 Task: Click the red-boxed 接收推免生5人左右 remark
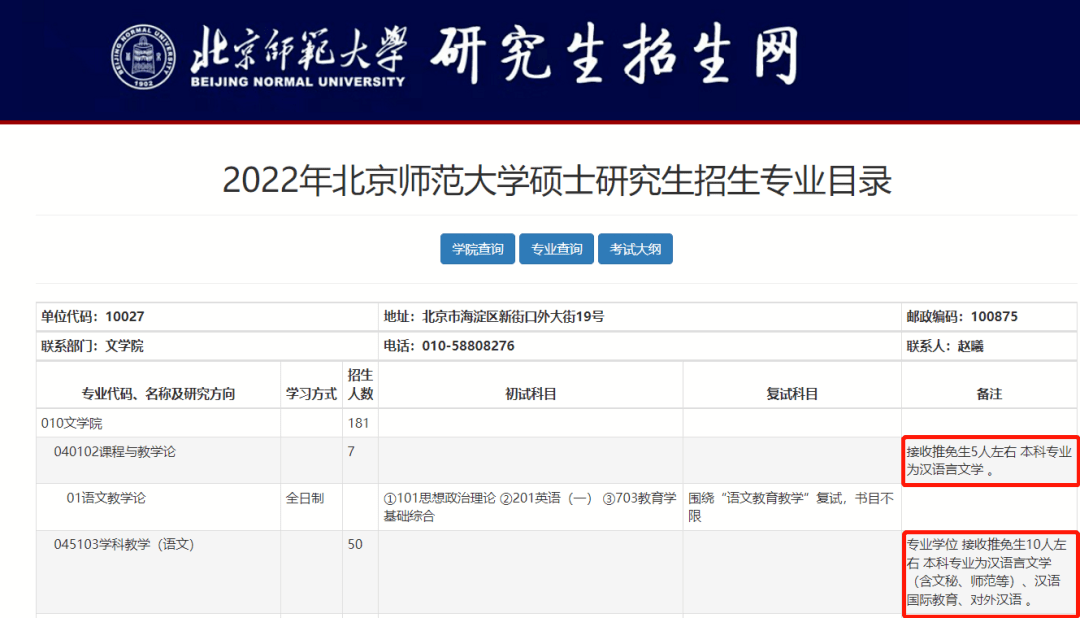[x=990, y=460]
